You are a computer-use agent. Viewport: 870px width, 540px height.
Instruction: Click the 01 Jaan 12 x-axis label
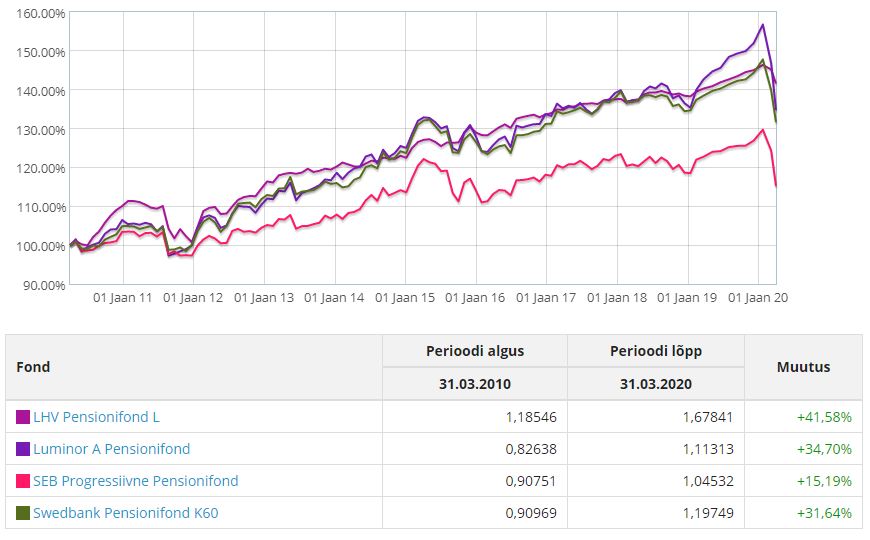click(x=193, y=298)
